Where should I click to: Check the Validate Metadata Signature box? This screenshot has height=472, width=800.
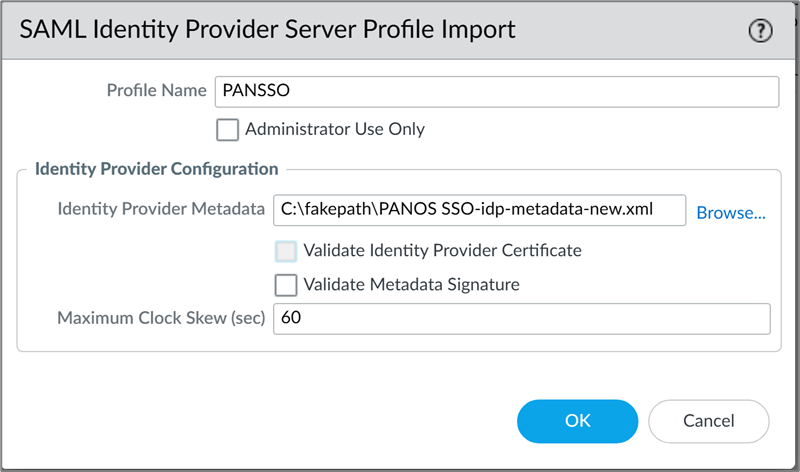click(x=286, y=285)
